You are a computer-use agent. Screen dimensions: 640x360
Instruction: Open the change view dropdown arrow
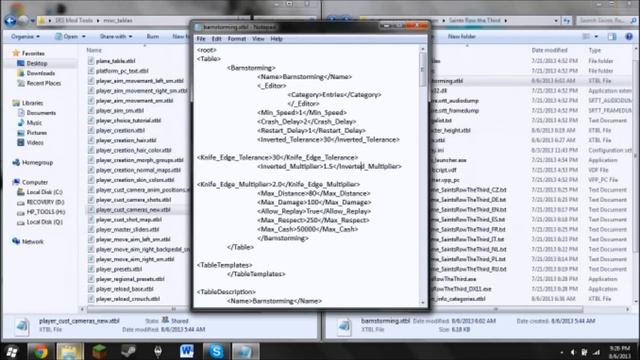596,36
